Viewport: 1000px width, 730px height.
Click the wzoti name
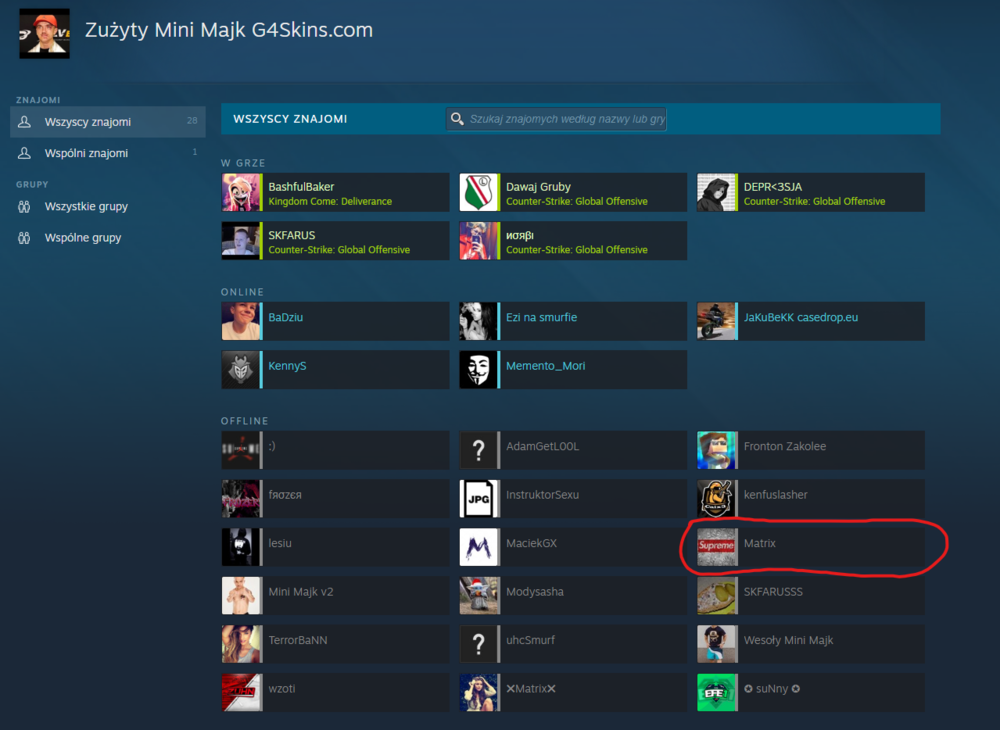coord(282,689)
